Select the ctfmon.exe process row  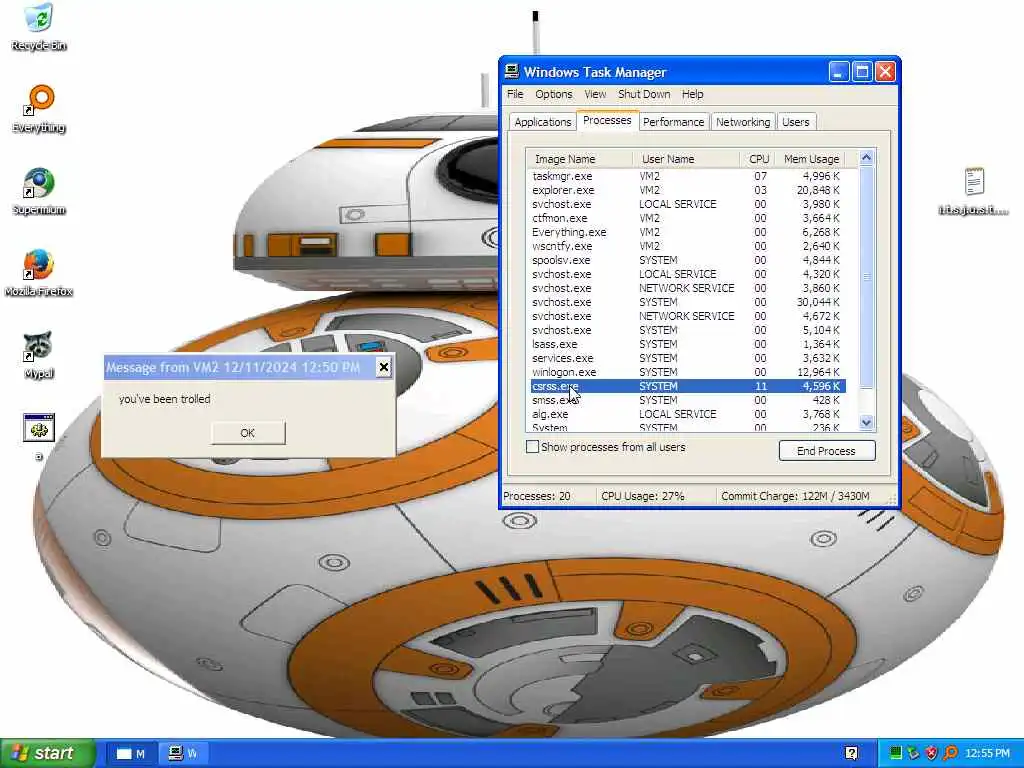(x=688, y=218)
